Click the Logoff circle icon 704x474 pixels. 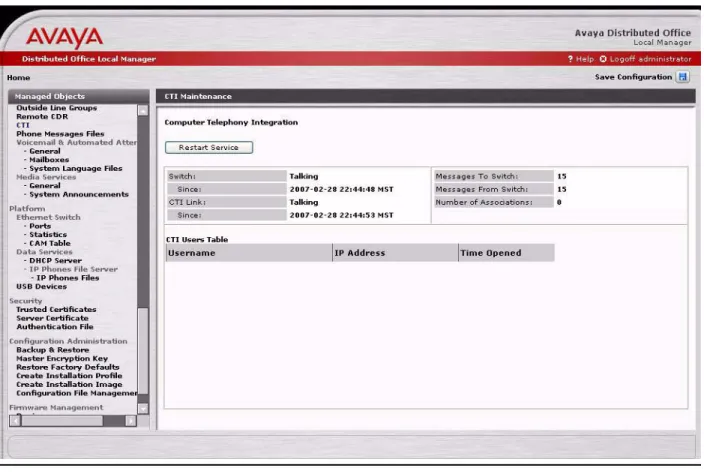point(603,59)
